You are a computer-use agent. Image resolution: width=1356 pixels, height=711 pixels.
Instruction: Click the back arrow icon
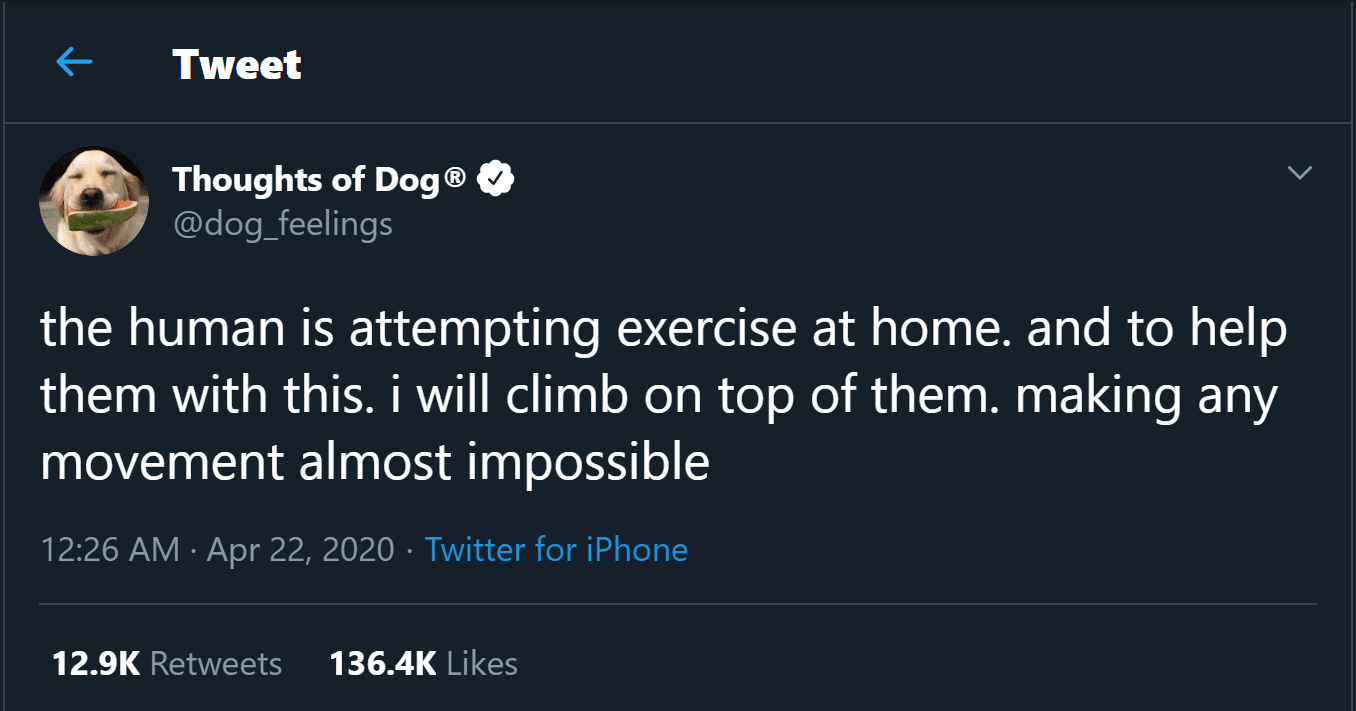(x=74, y=64)
